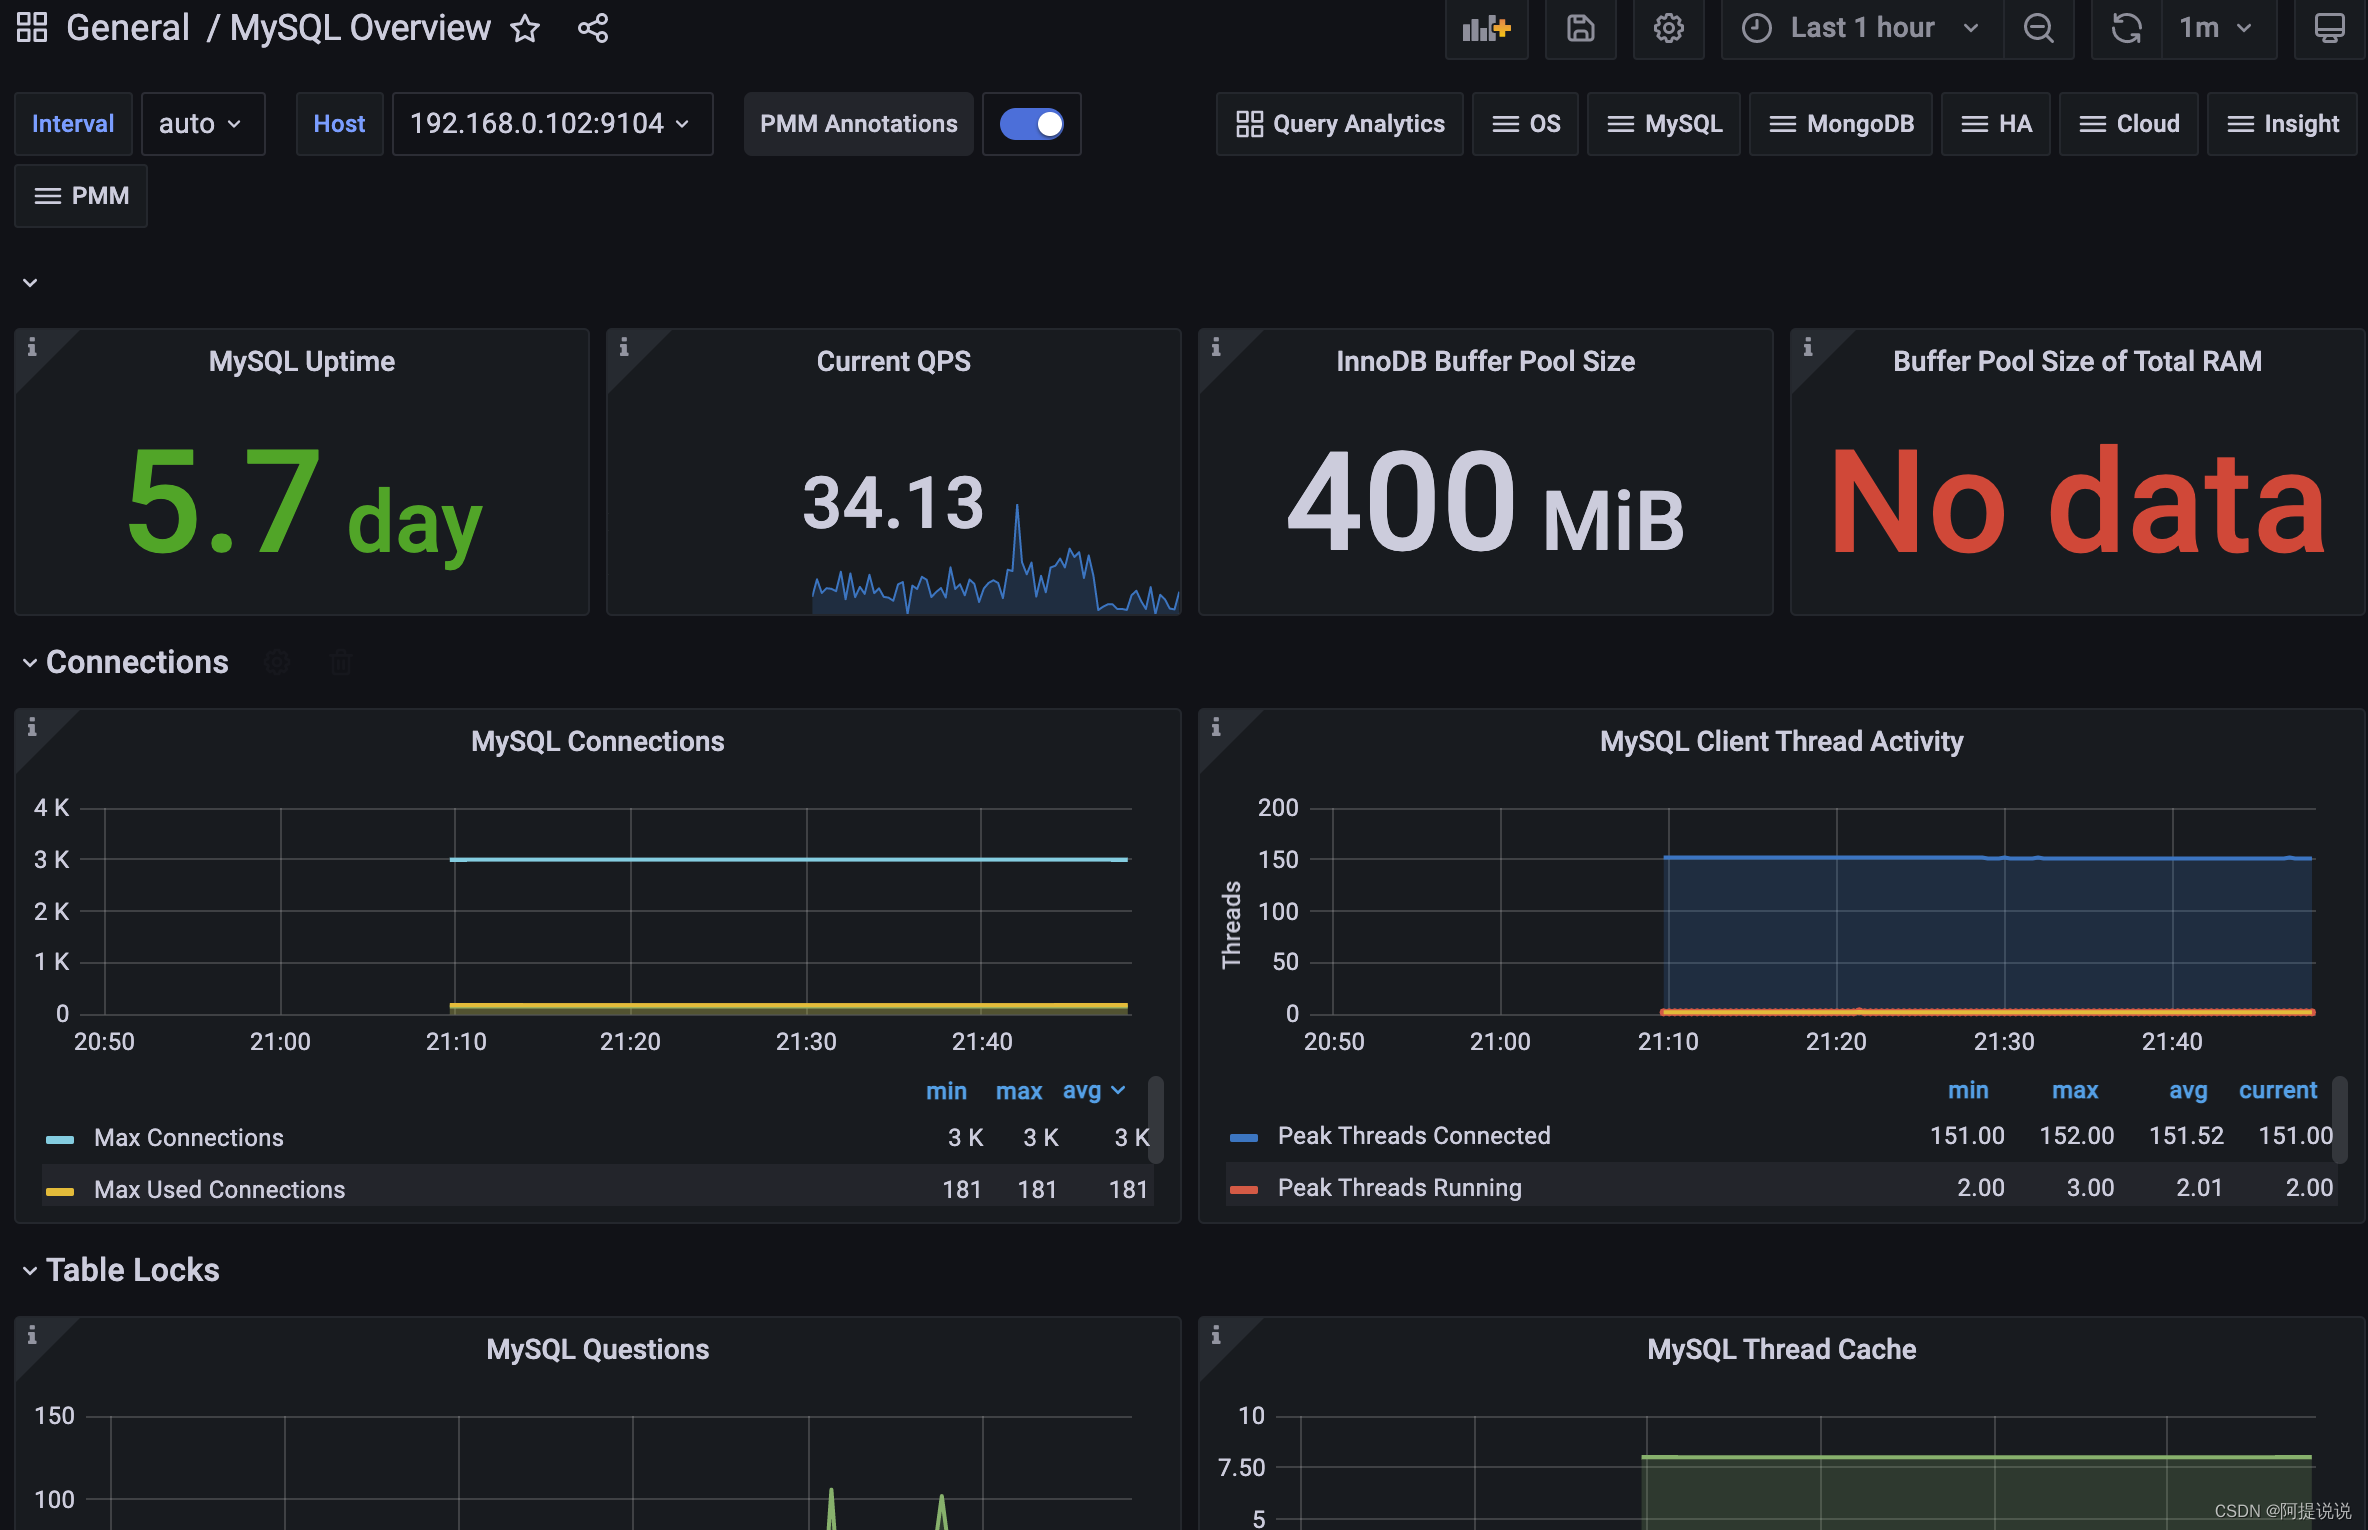This screenshot has width=2368, height=1530.
Task: Show info for MySQL Thread Cache panel
Action: tap(1216, 1335)
